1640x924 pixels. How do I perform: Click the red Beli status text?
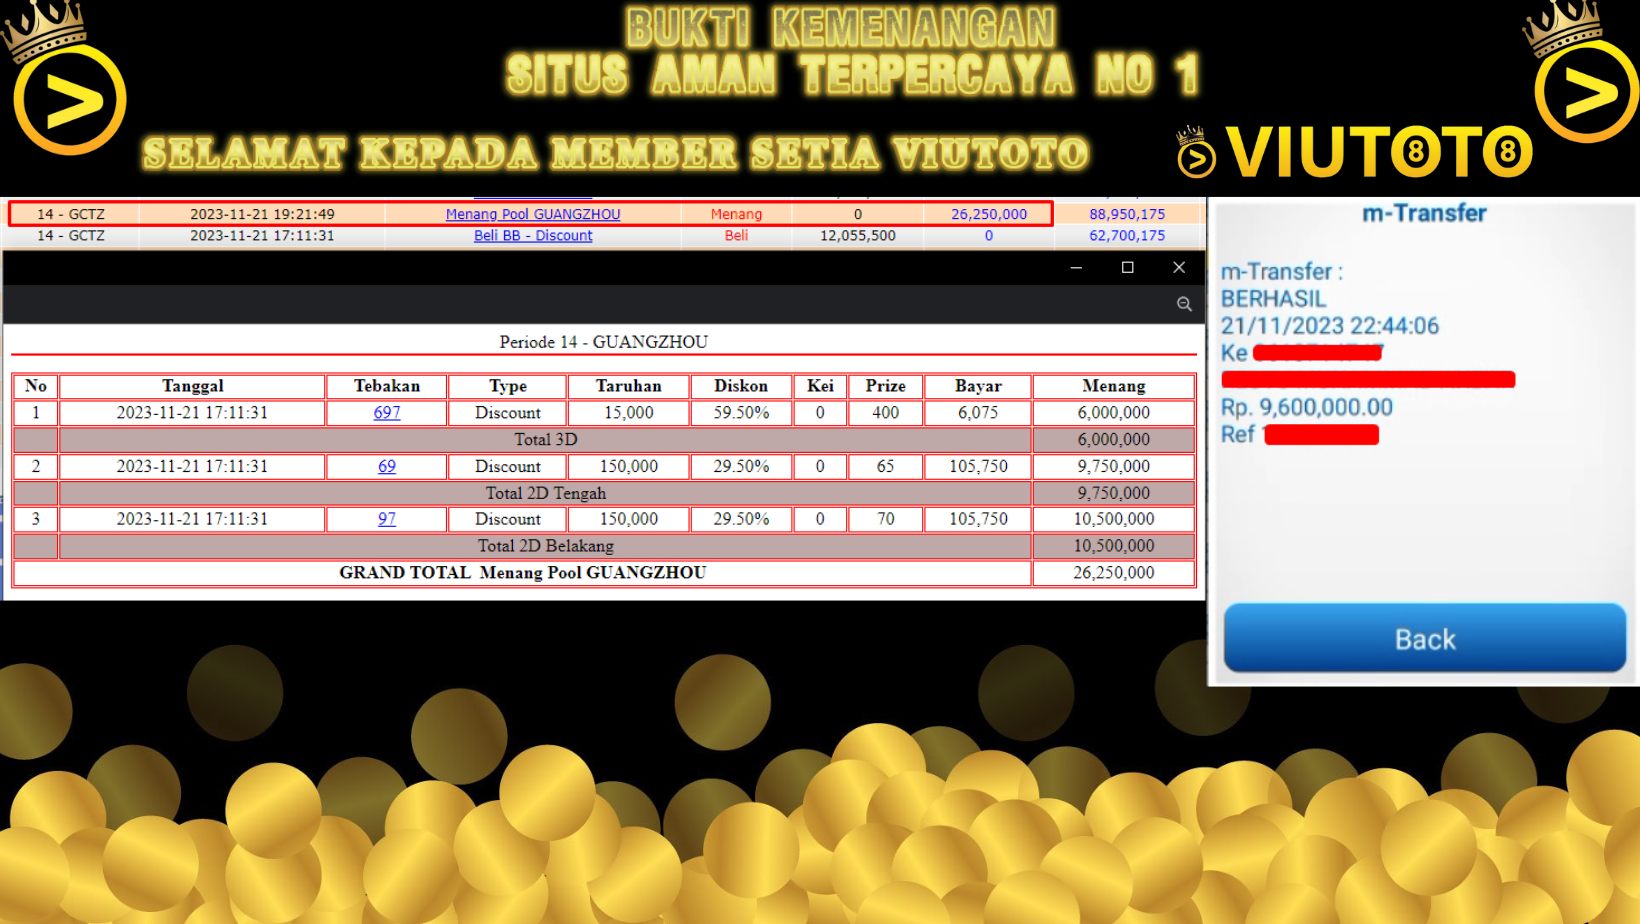[x=736, y=236]
